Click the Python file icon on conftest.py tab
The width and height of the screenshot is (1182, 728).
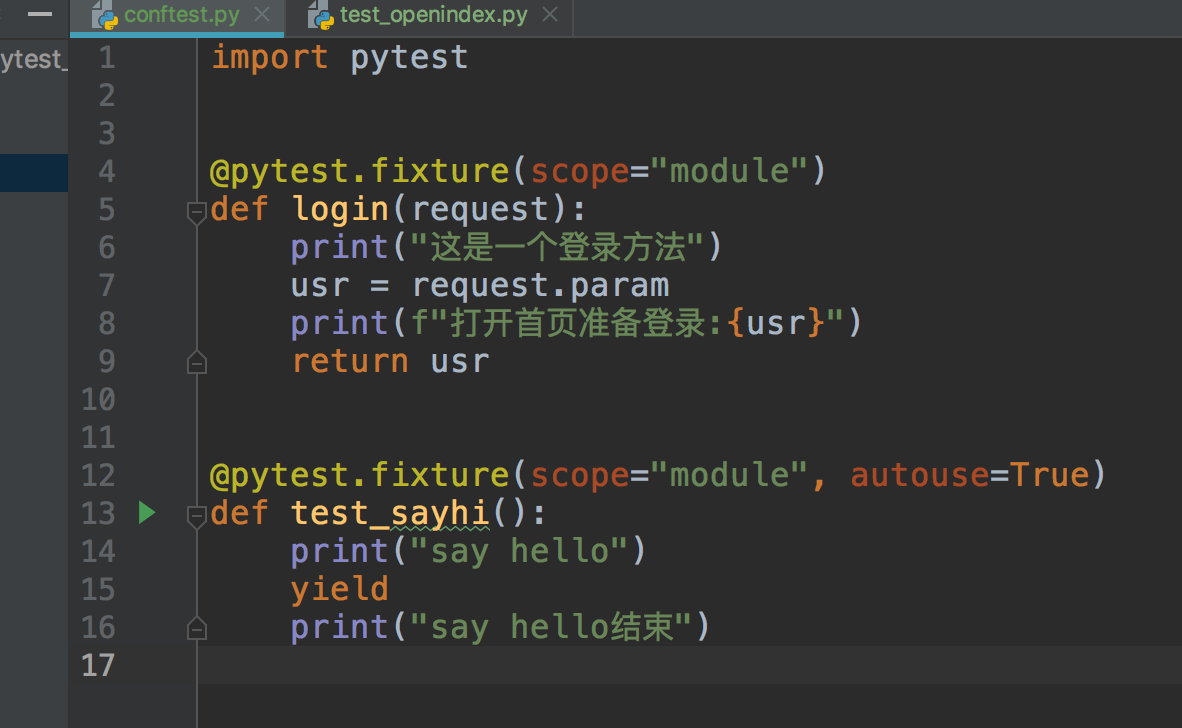click(105, 15)
